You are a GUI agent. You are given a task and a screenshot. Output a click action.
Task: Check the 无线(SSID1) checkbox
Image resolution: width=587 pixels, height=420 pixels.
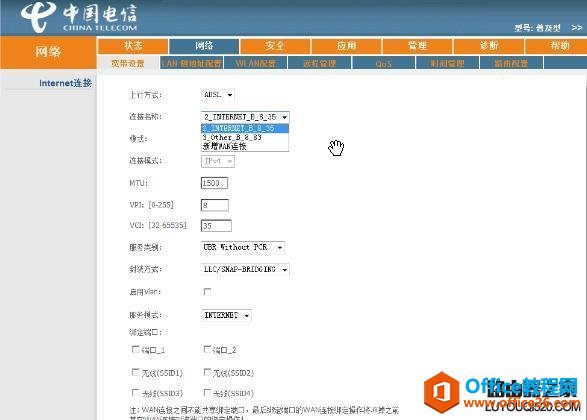tap(136, 372)
